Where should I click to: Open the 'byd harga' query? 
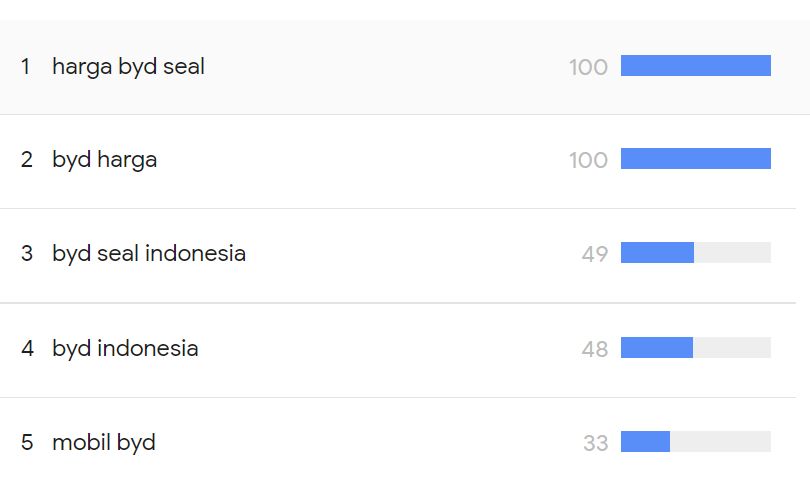(104, 160)
